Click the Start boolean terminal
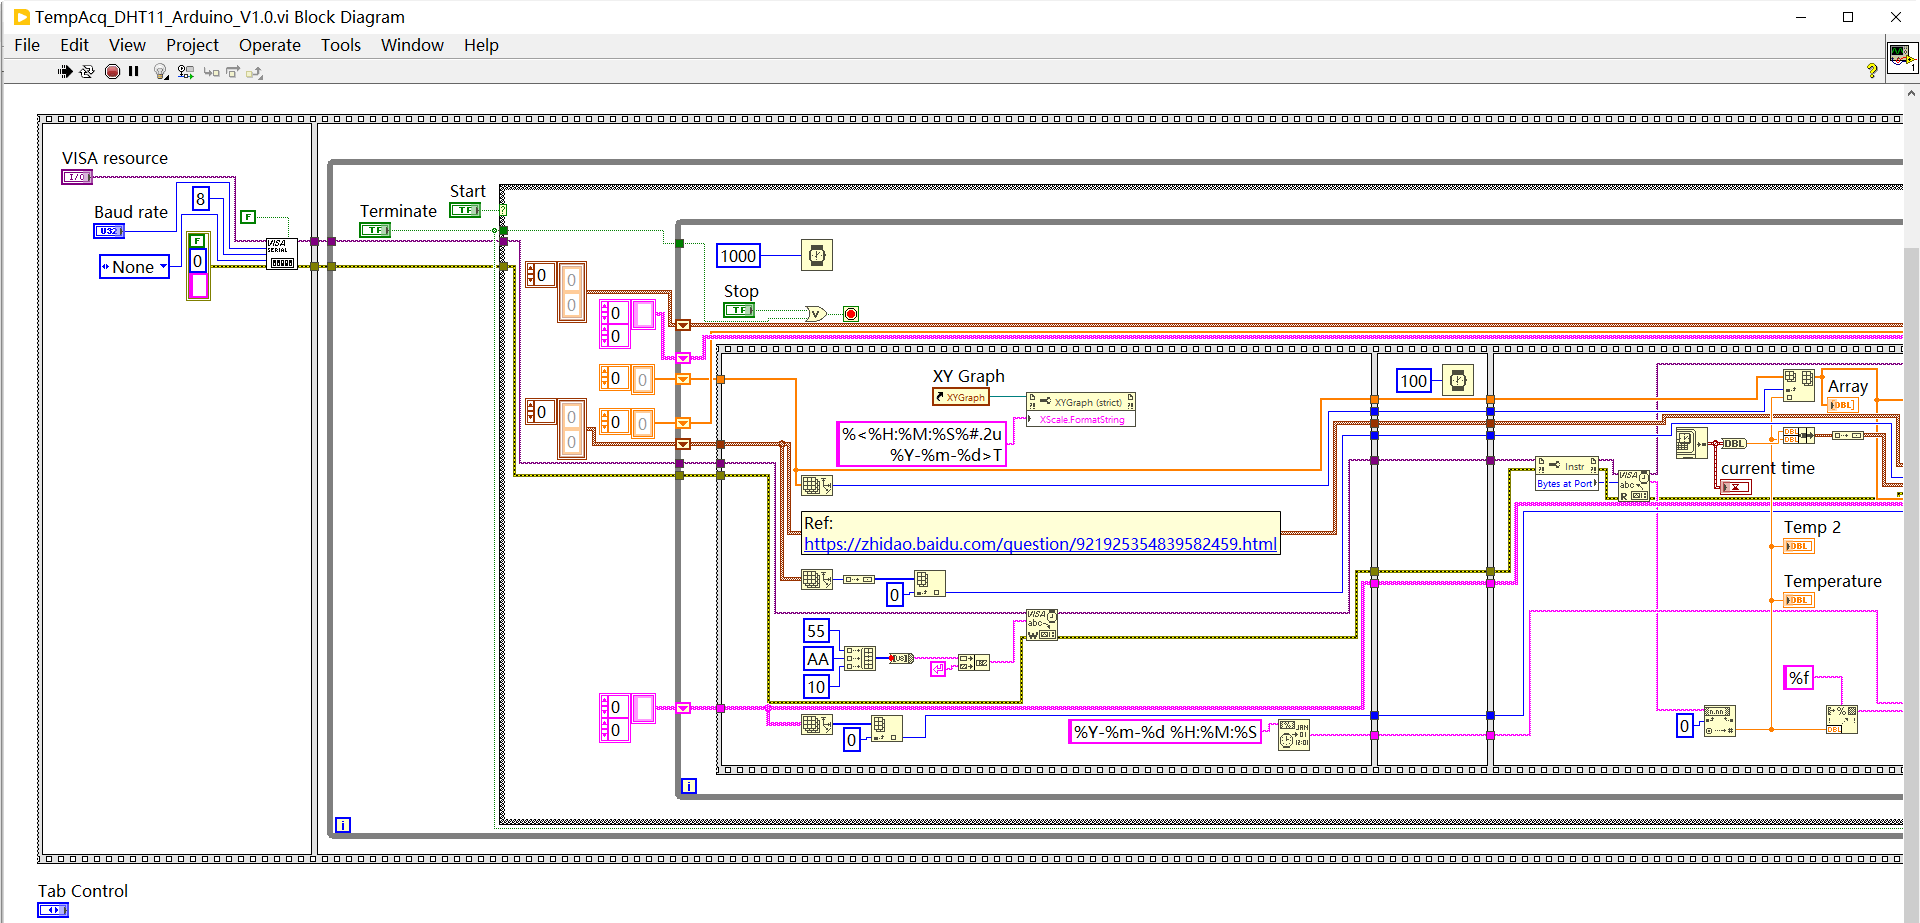 [465, 210]
